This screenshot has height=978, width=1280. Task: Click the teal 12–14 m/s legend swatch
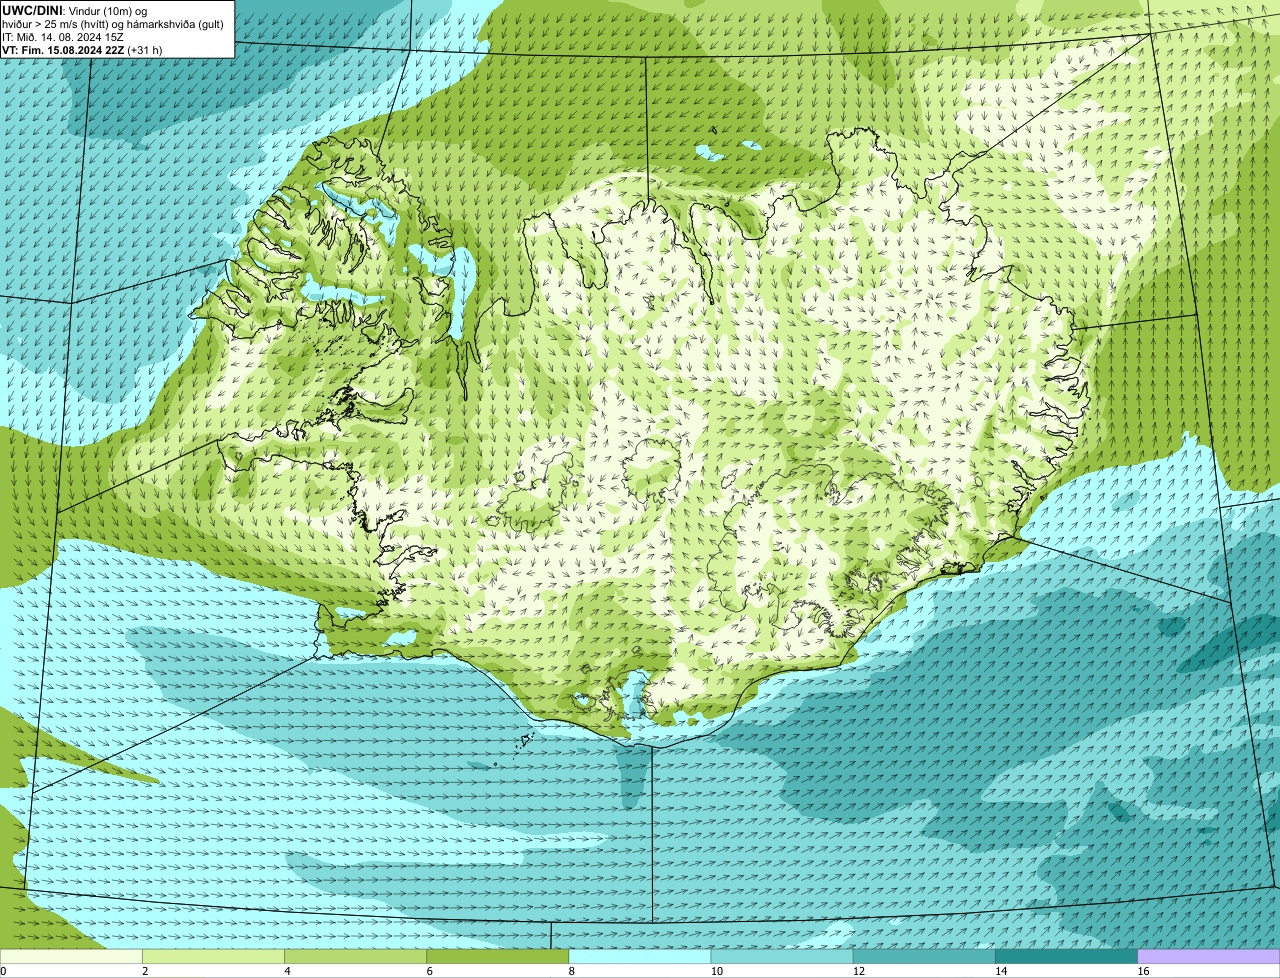coord(924,956)
